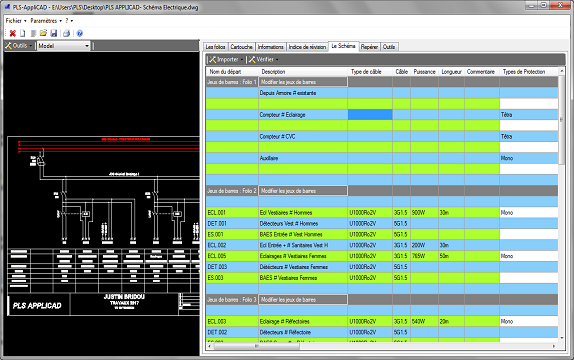The width and height of the screenshot is (574, 360).
Task: Select the ECL.003 departure cell
Action: coord(232,321)
